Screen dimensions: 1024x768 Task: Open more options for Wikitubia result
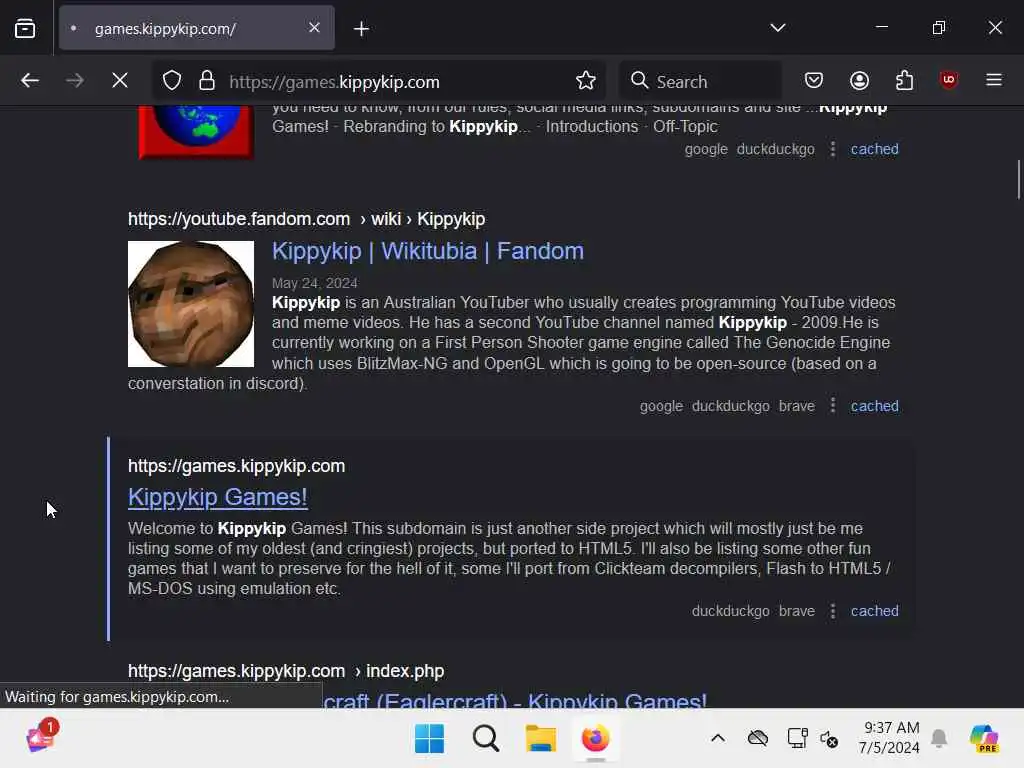tap(833, 406)
